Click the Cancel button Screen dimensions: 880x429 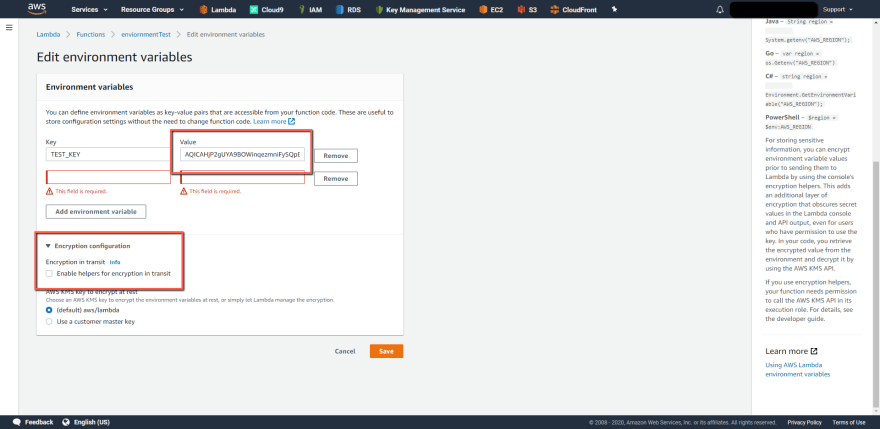[x=345, y=351]
